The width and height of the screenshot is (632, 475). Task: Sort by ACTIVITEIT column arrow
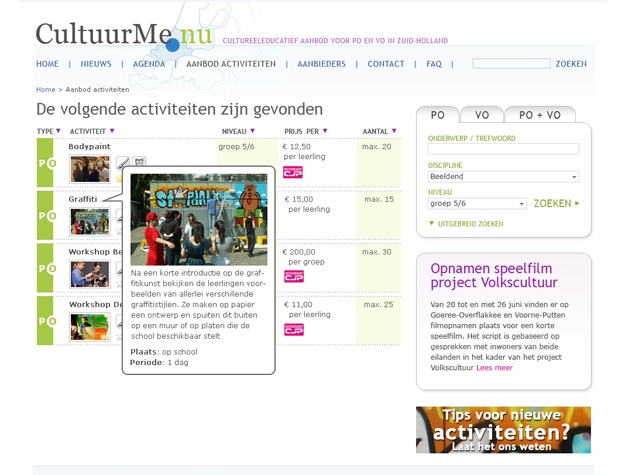[x=112, y=131]
